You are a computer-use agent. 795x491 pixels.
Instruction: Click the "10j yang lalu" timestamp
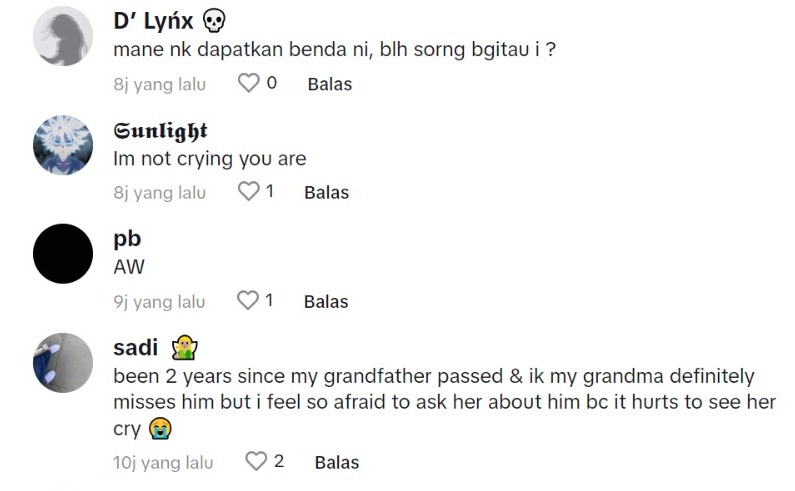[x=163, y=462]
